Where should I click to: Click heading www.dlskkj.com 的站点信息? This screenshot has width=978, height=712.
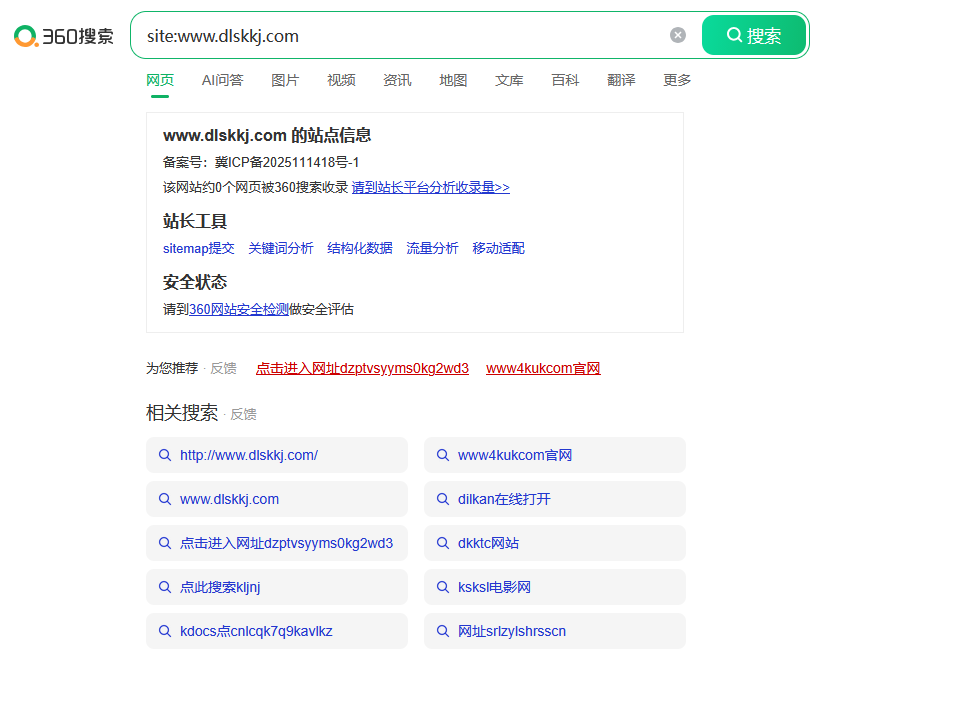point(267,135)
